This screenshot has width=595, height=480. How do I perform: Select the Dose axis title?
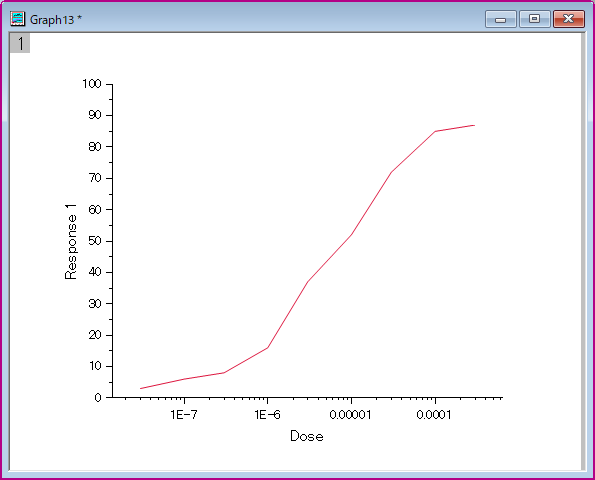[x=307, y=436]
